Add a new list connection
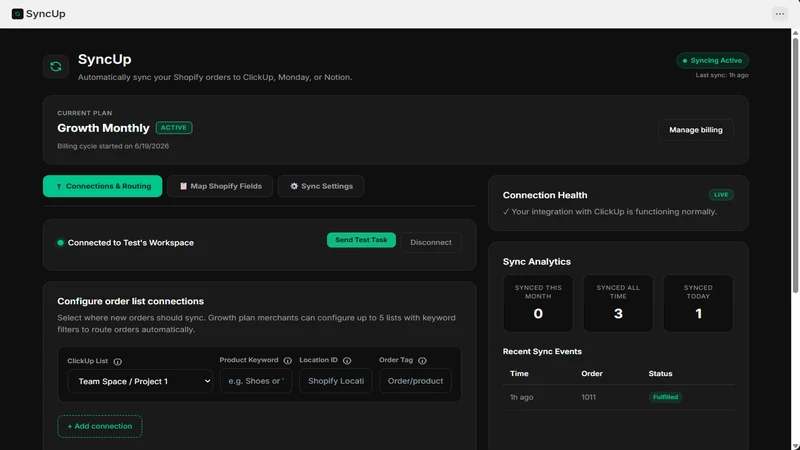Image resolution: width=800 pixels, height=450 pixels. pos(100,426)
